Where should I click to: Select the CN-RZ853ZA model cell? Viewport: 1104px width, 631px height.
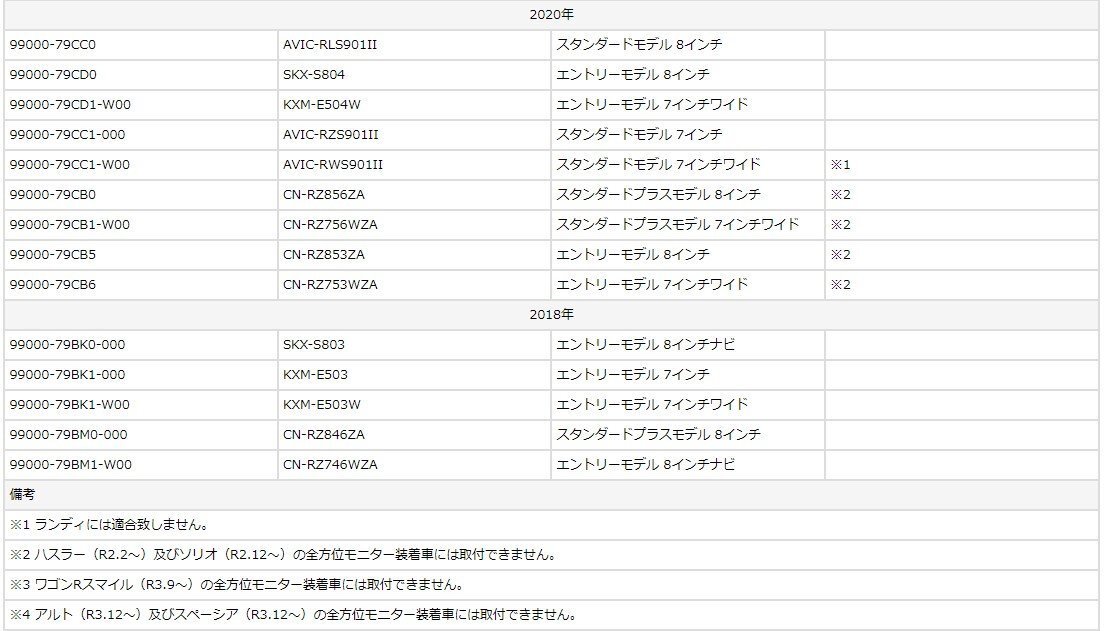324,255
